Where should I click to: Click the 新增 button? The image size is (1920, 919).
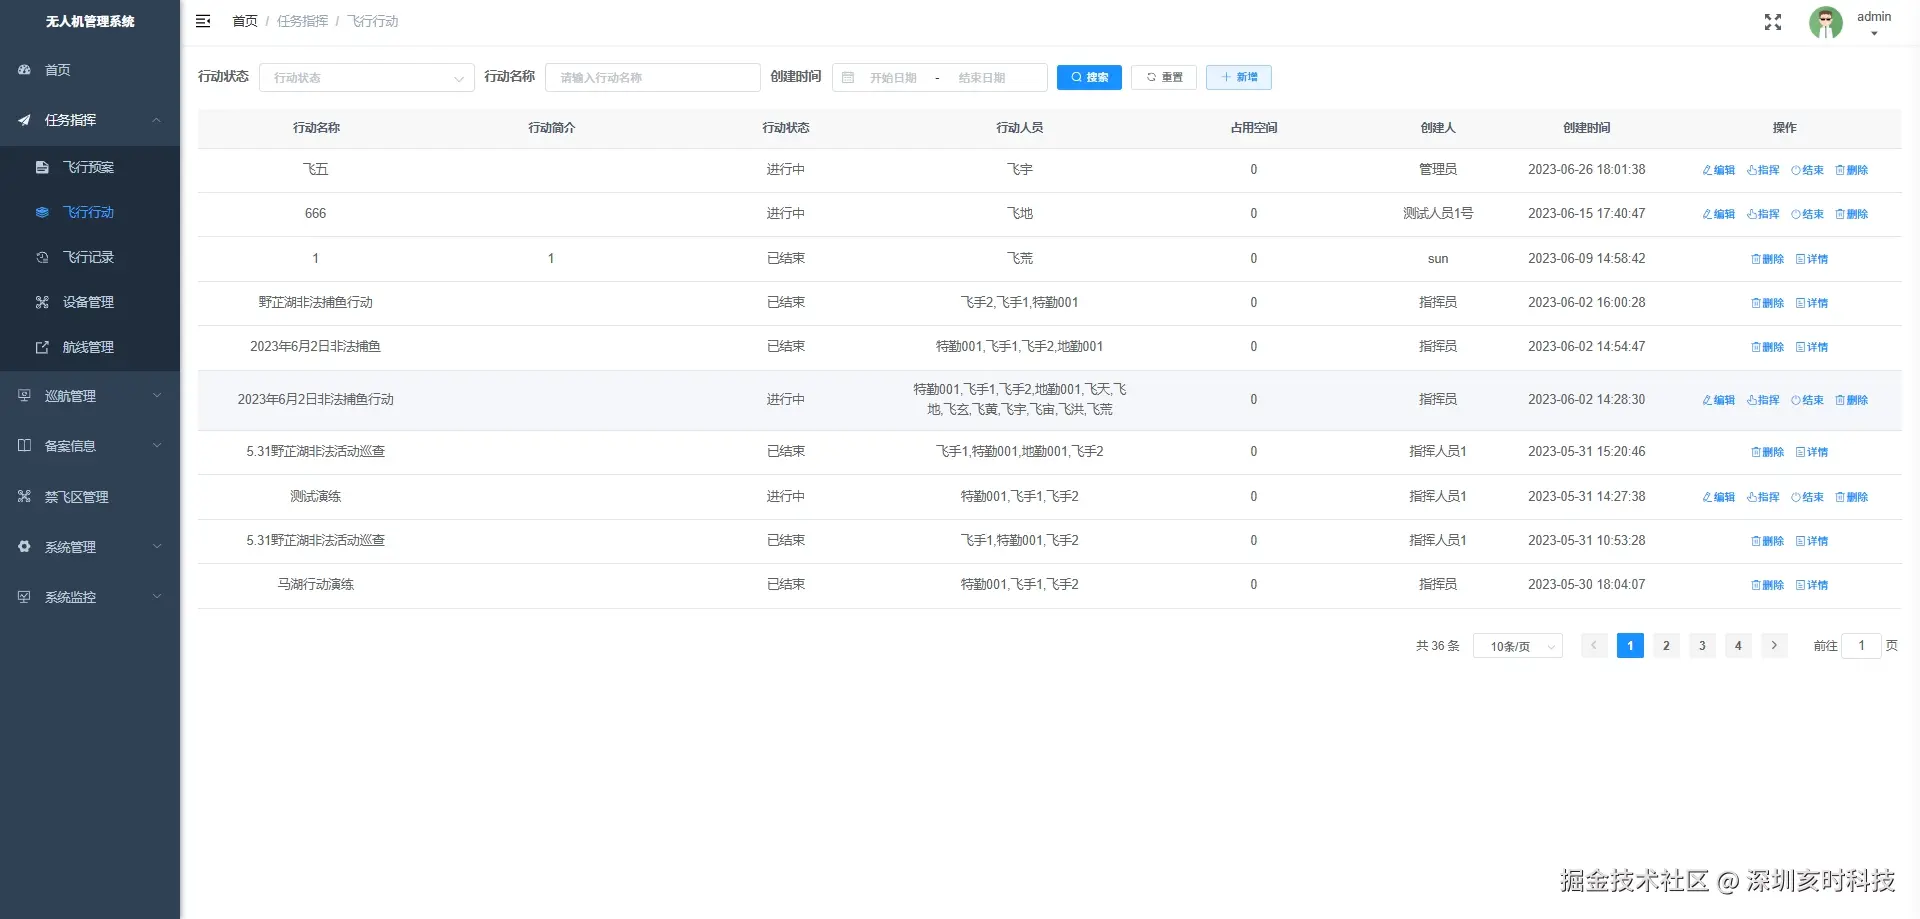(1239, 77)
